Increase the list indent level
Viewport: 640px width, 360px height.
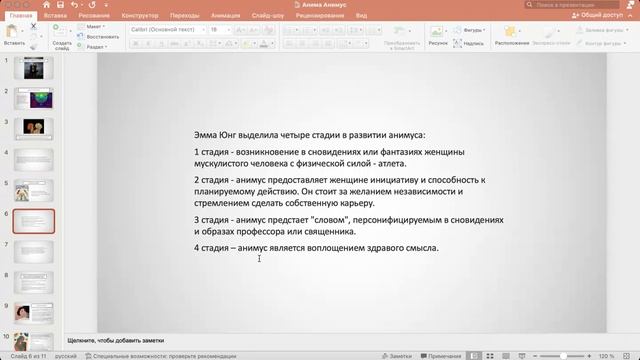click(x=338, y=30)
